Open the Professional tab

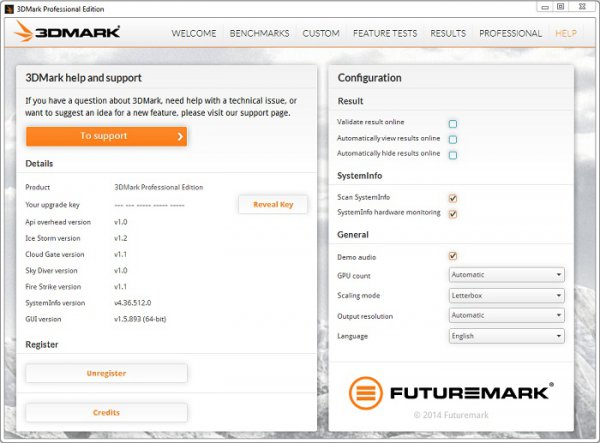click(510, 34)
